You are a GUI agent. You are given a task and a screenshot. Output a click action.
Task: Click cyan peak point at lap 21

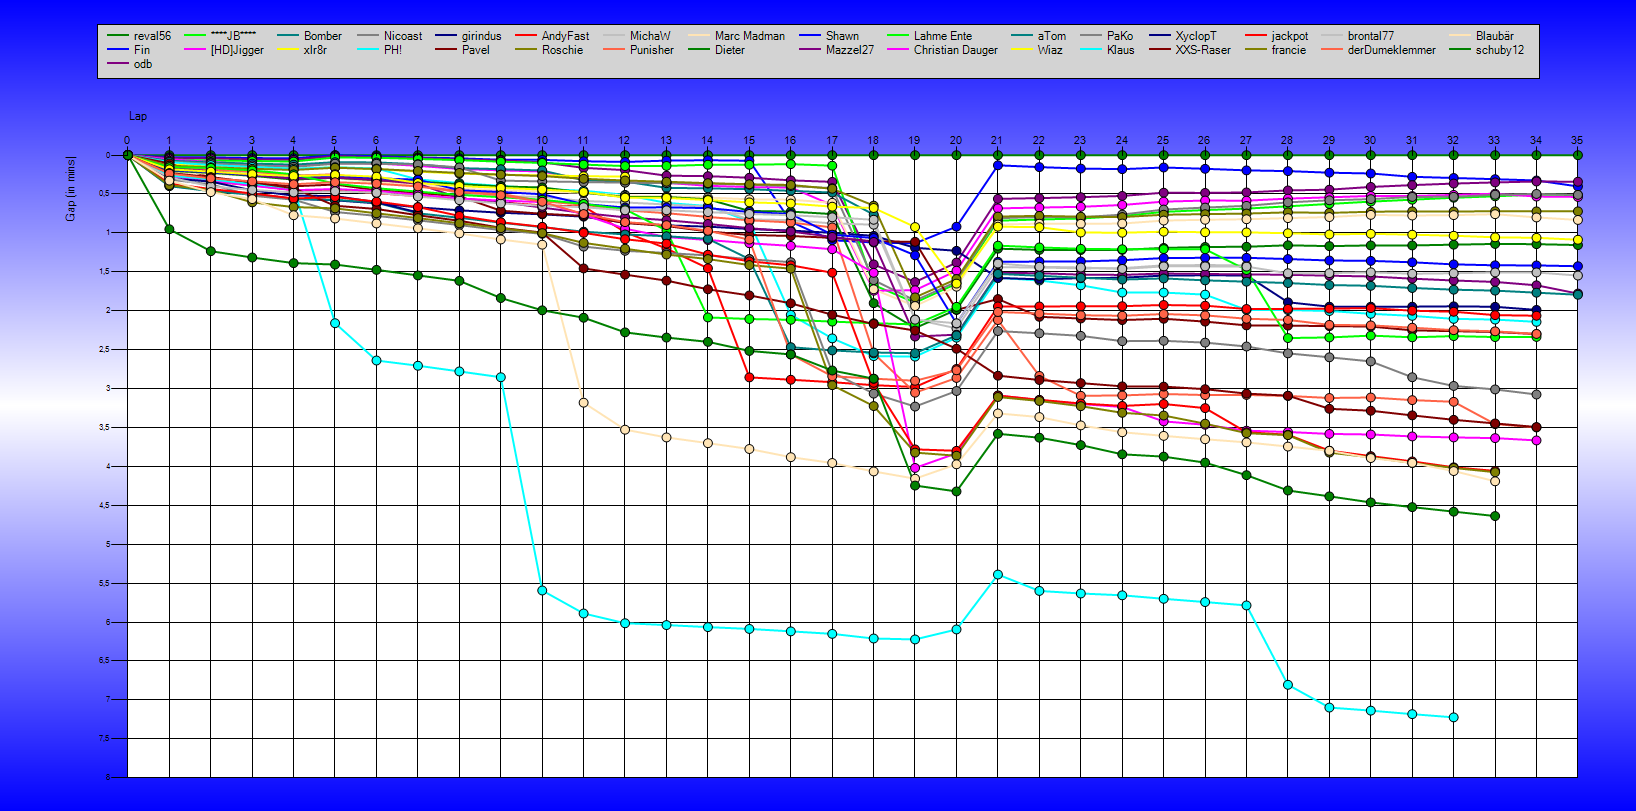pyautogui.click(x=997, y=575)
